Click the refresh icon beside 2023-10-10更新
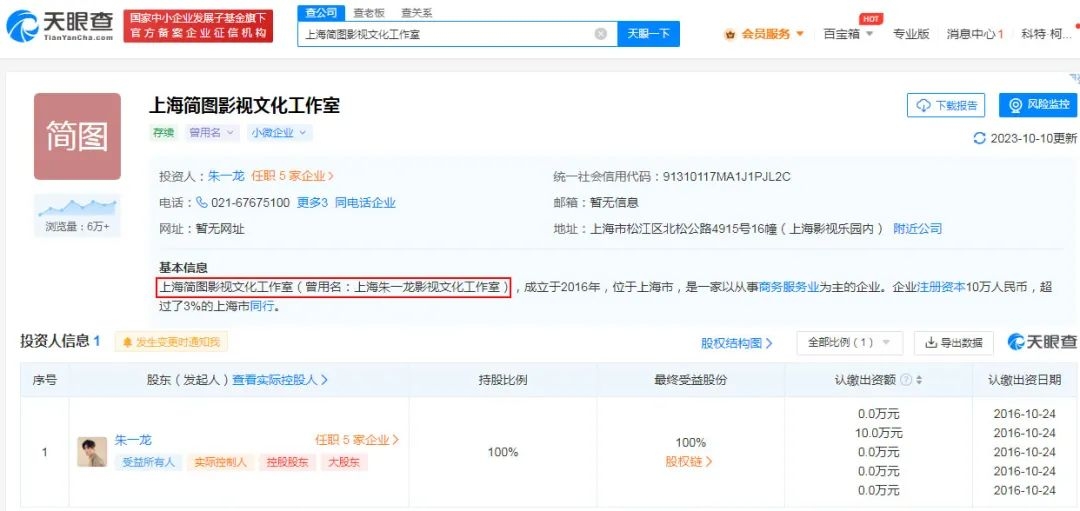 click(979, 138)
